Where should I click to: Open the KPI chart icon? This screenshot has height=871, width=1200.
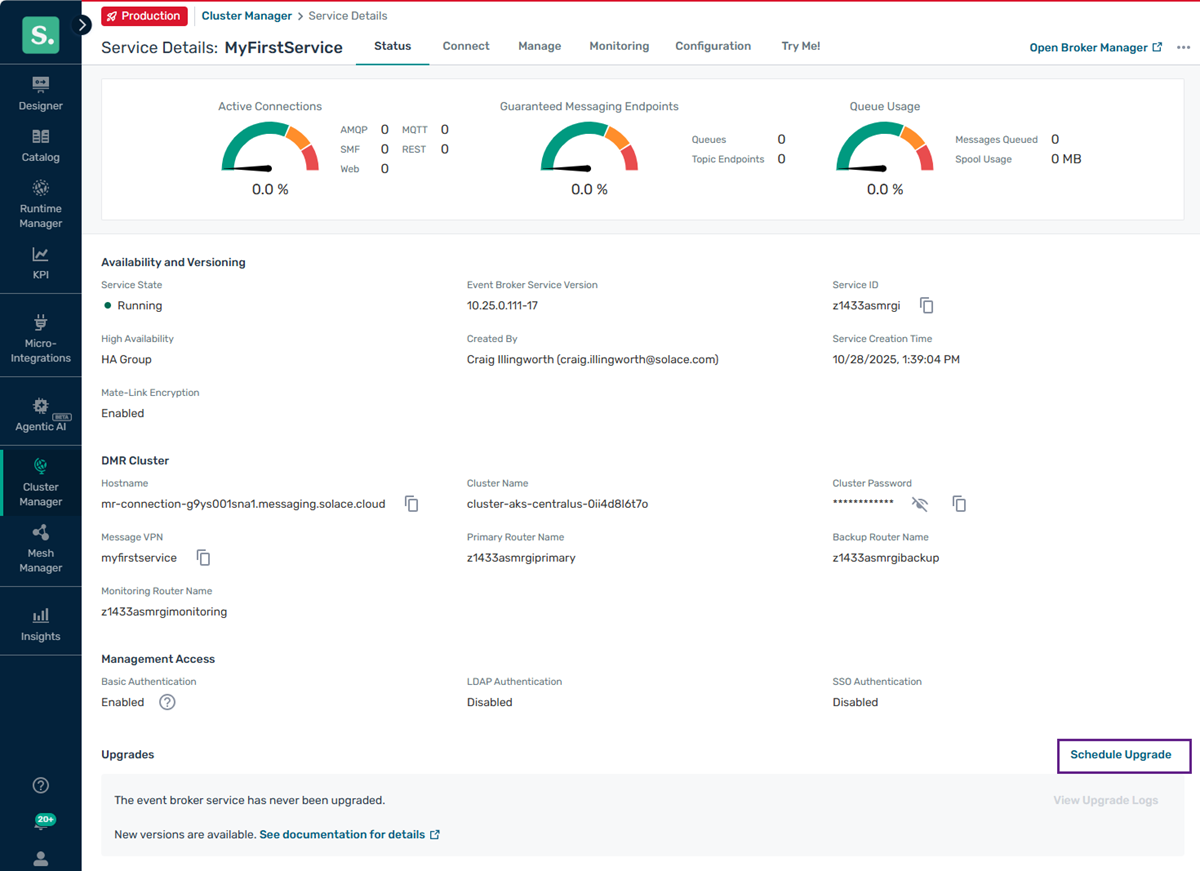[x=40, y=262]
